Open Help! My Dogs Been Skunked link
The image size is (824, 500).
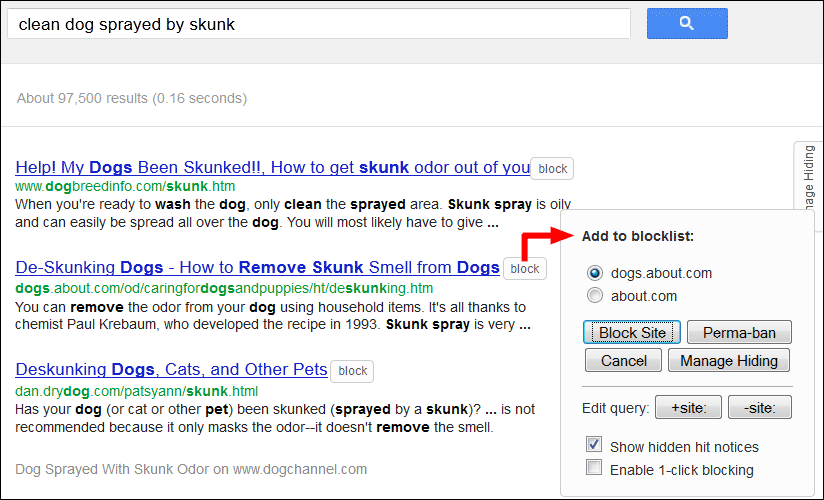pyautogui.click(x=272, y=167)
